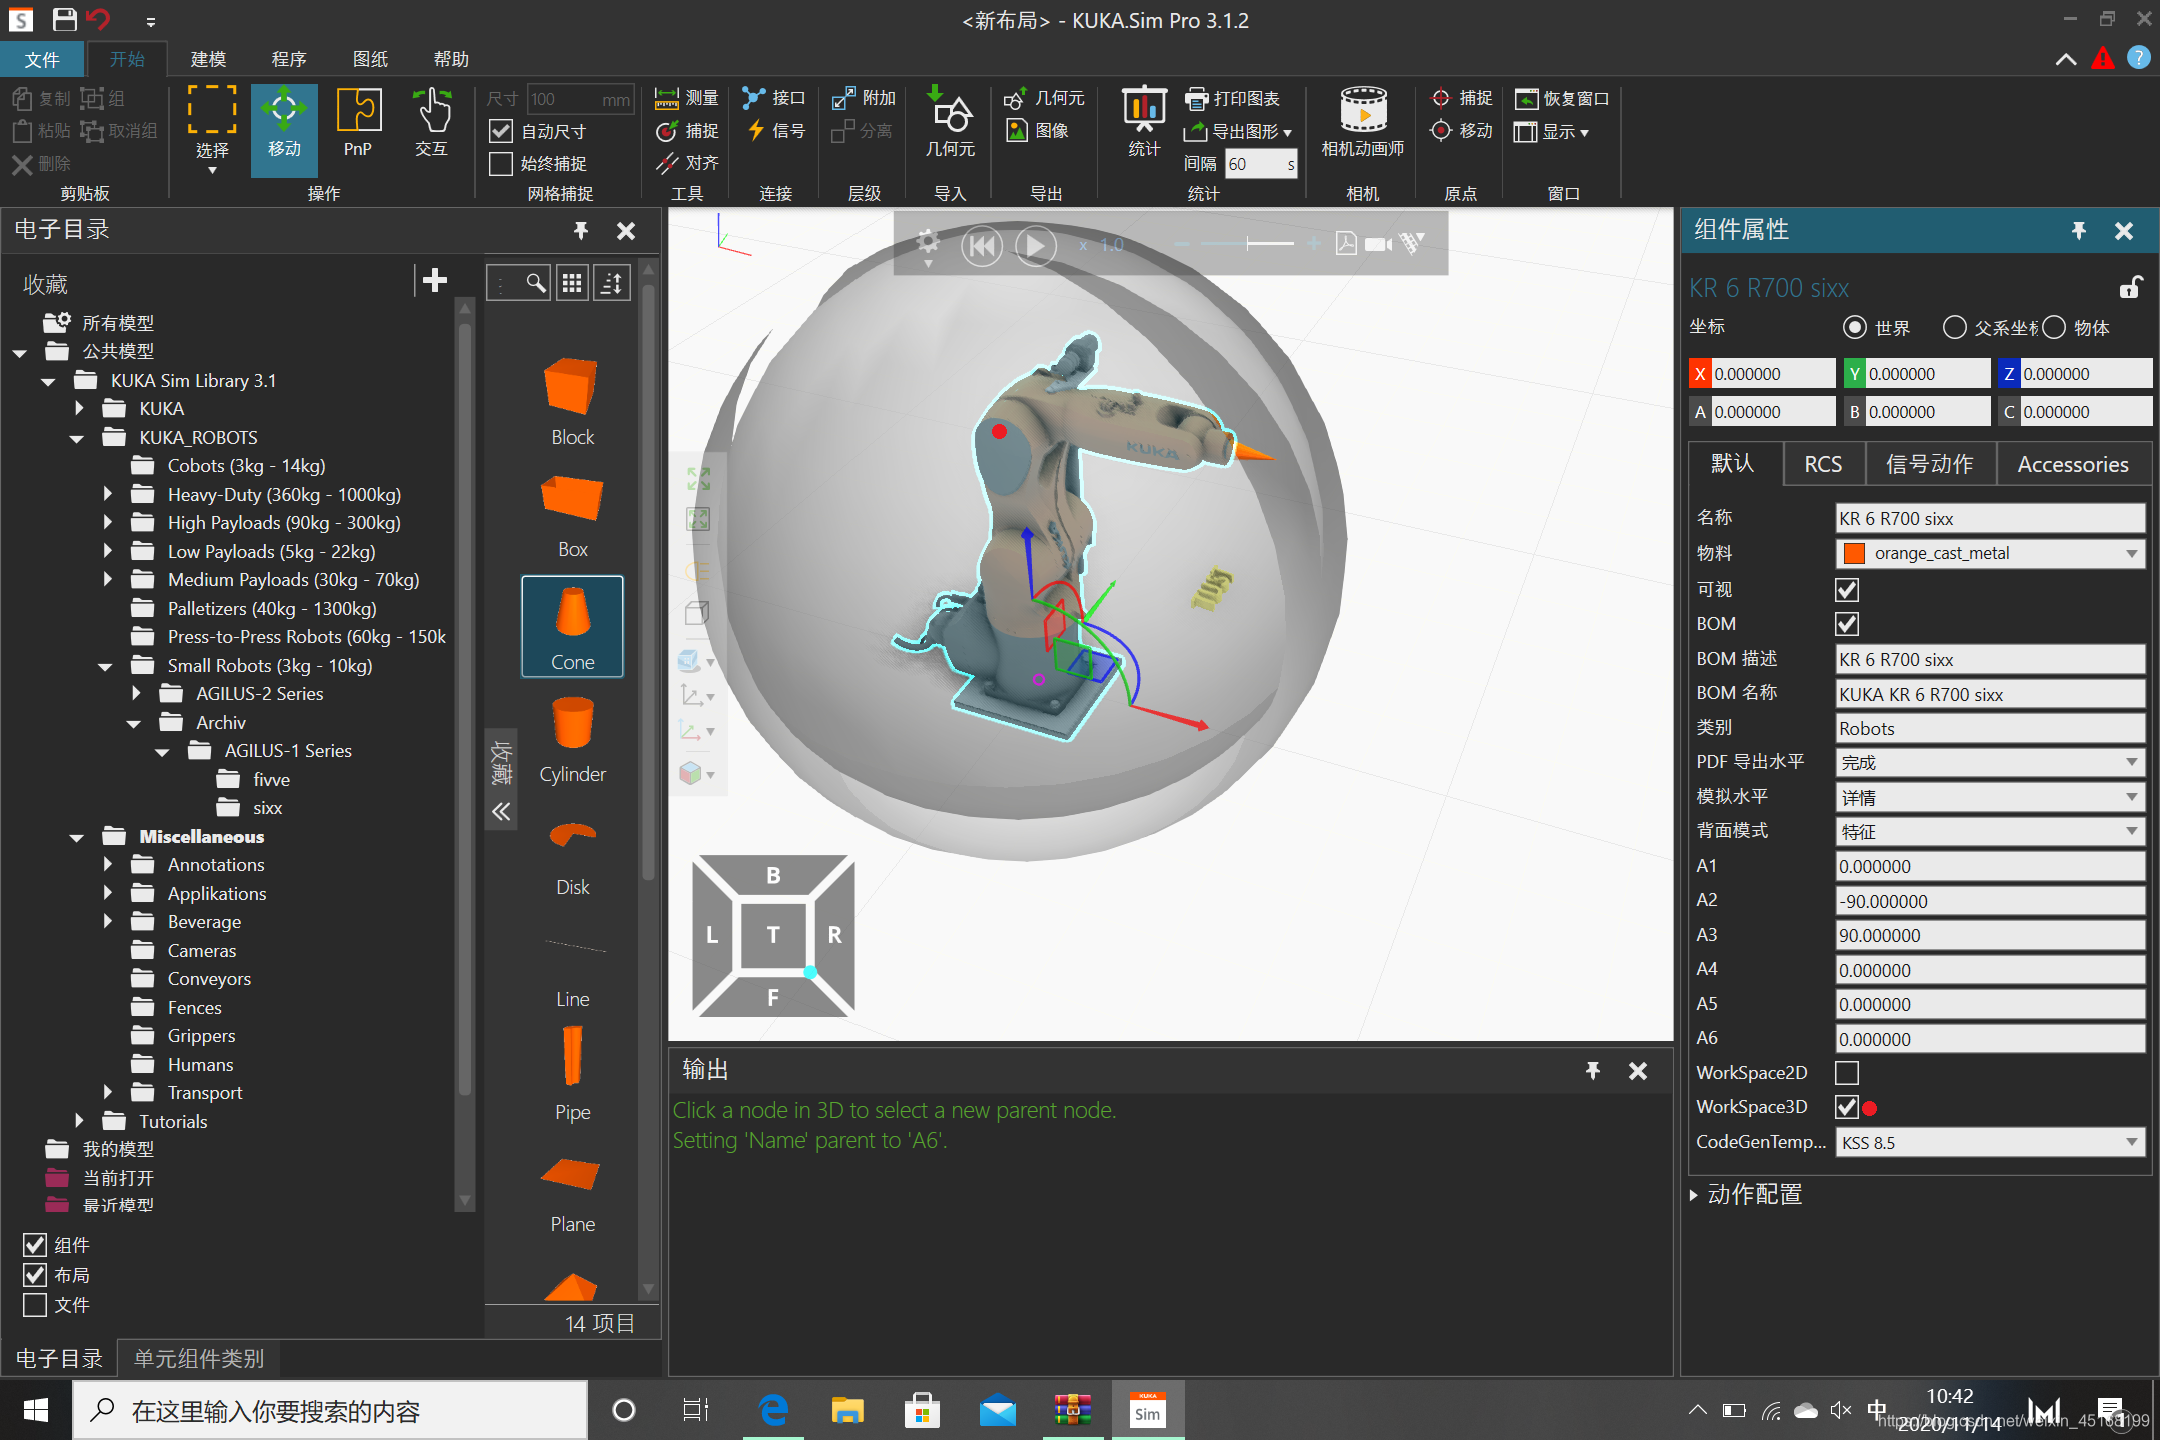Screen dimensions: 2160x1440
Task: Click the A2 joint value field
Action: (x=1990, y=901)
